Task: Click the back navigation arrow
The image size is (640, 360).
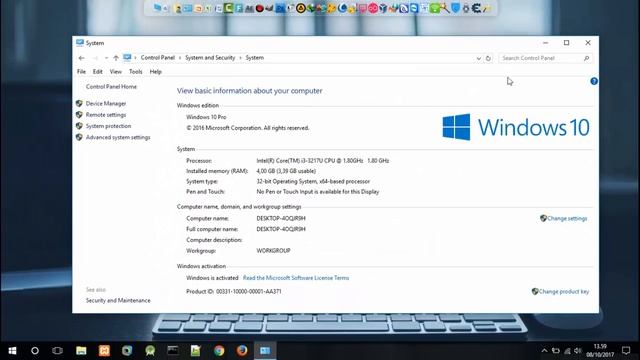Action: (82, 58)
